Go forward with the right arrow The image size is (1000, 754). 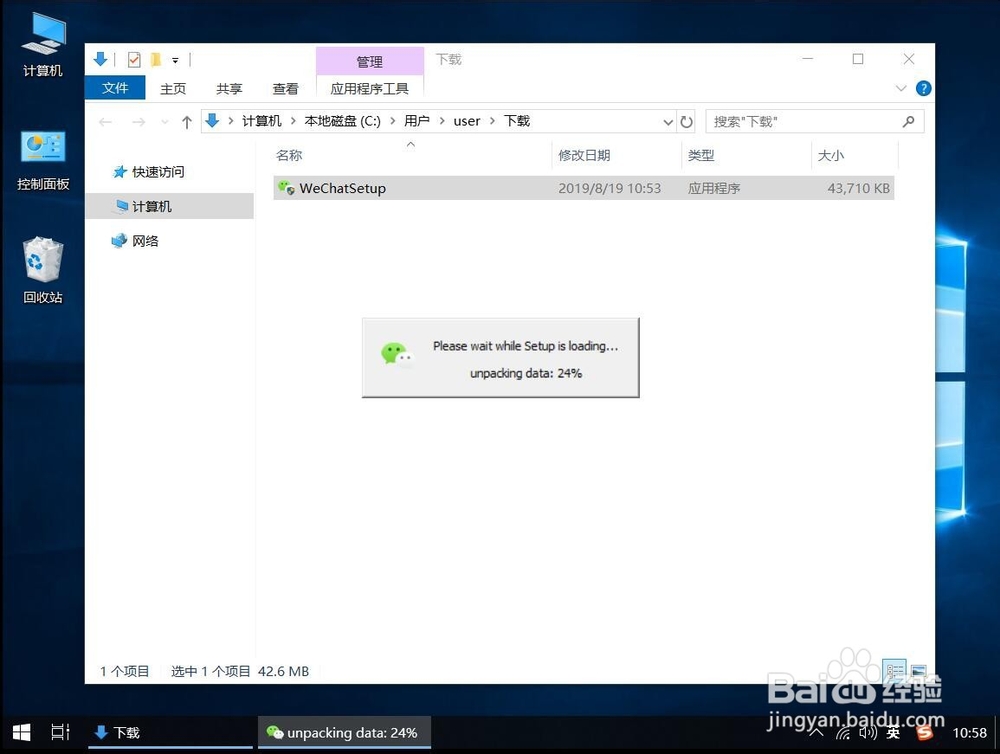coord(138,121)
